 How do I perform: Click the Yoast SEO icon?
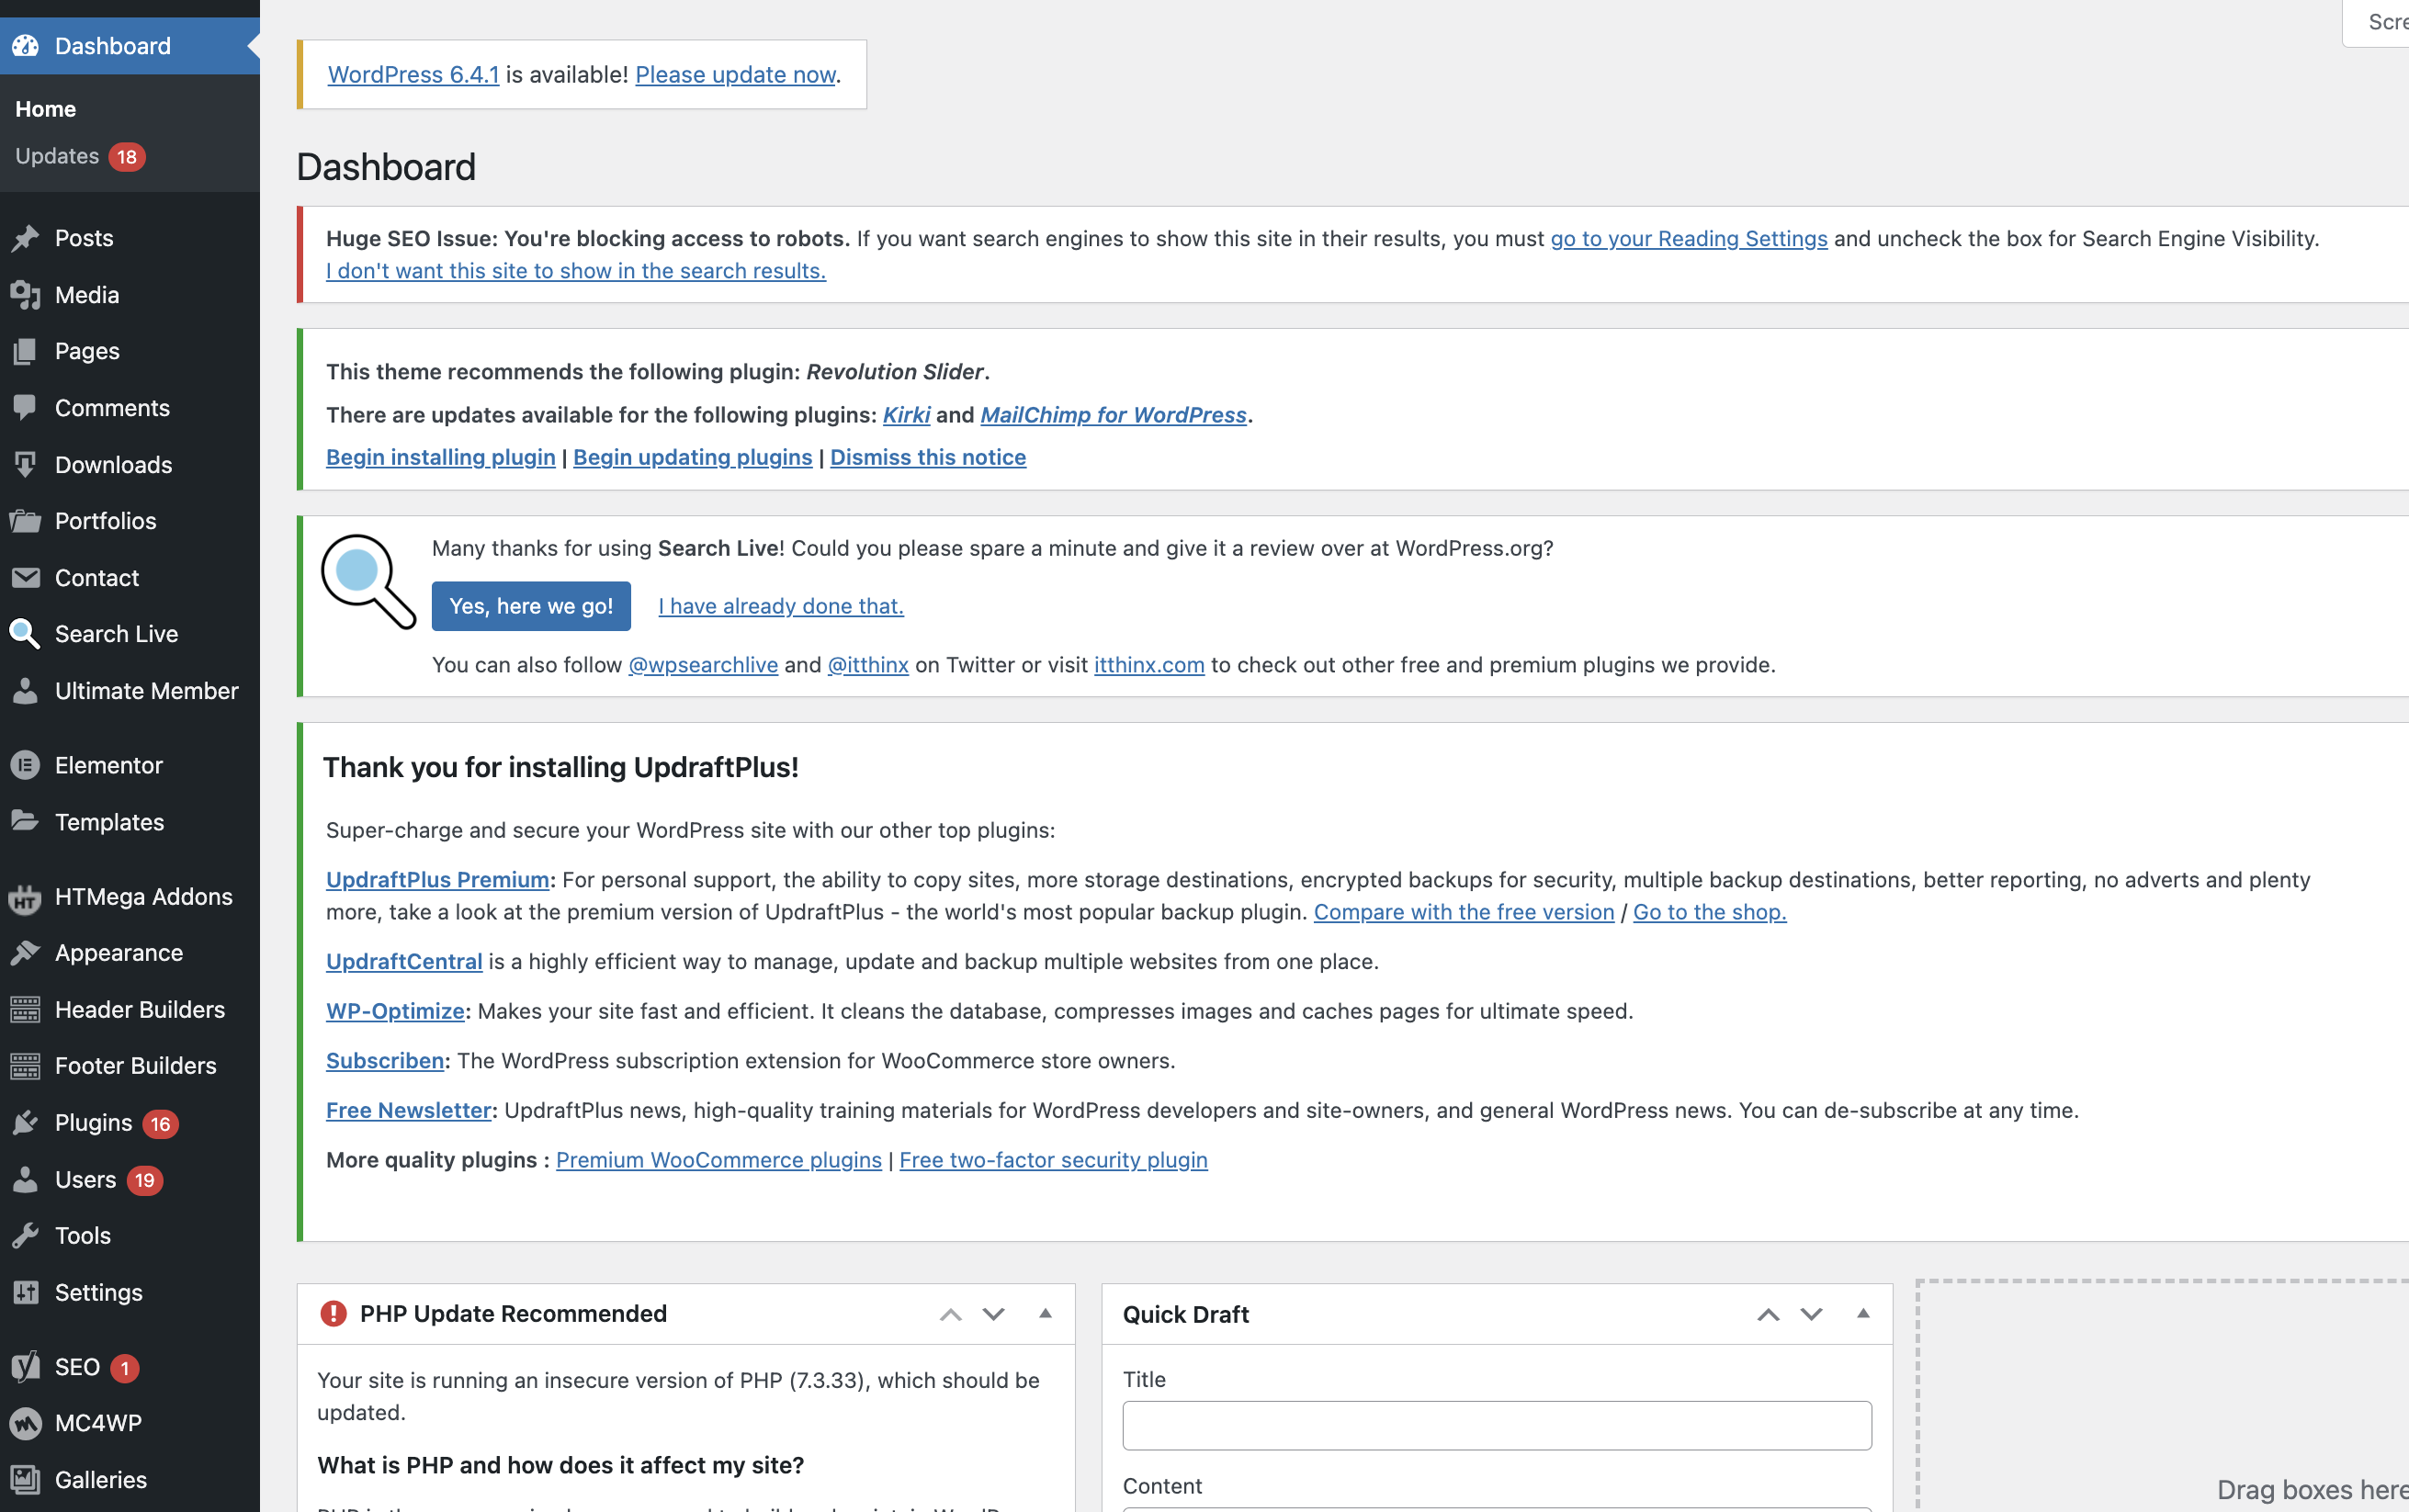[x=25, y=1367]
